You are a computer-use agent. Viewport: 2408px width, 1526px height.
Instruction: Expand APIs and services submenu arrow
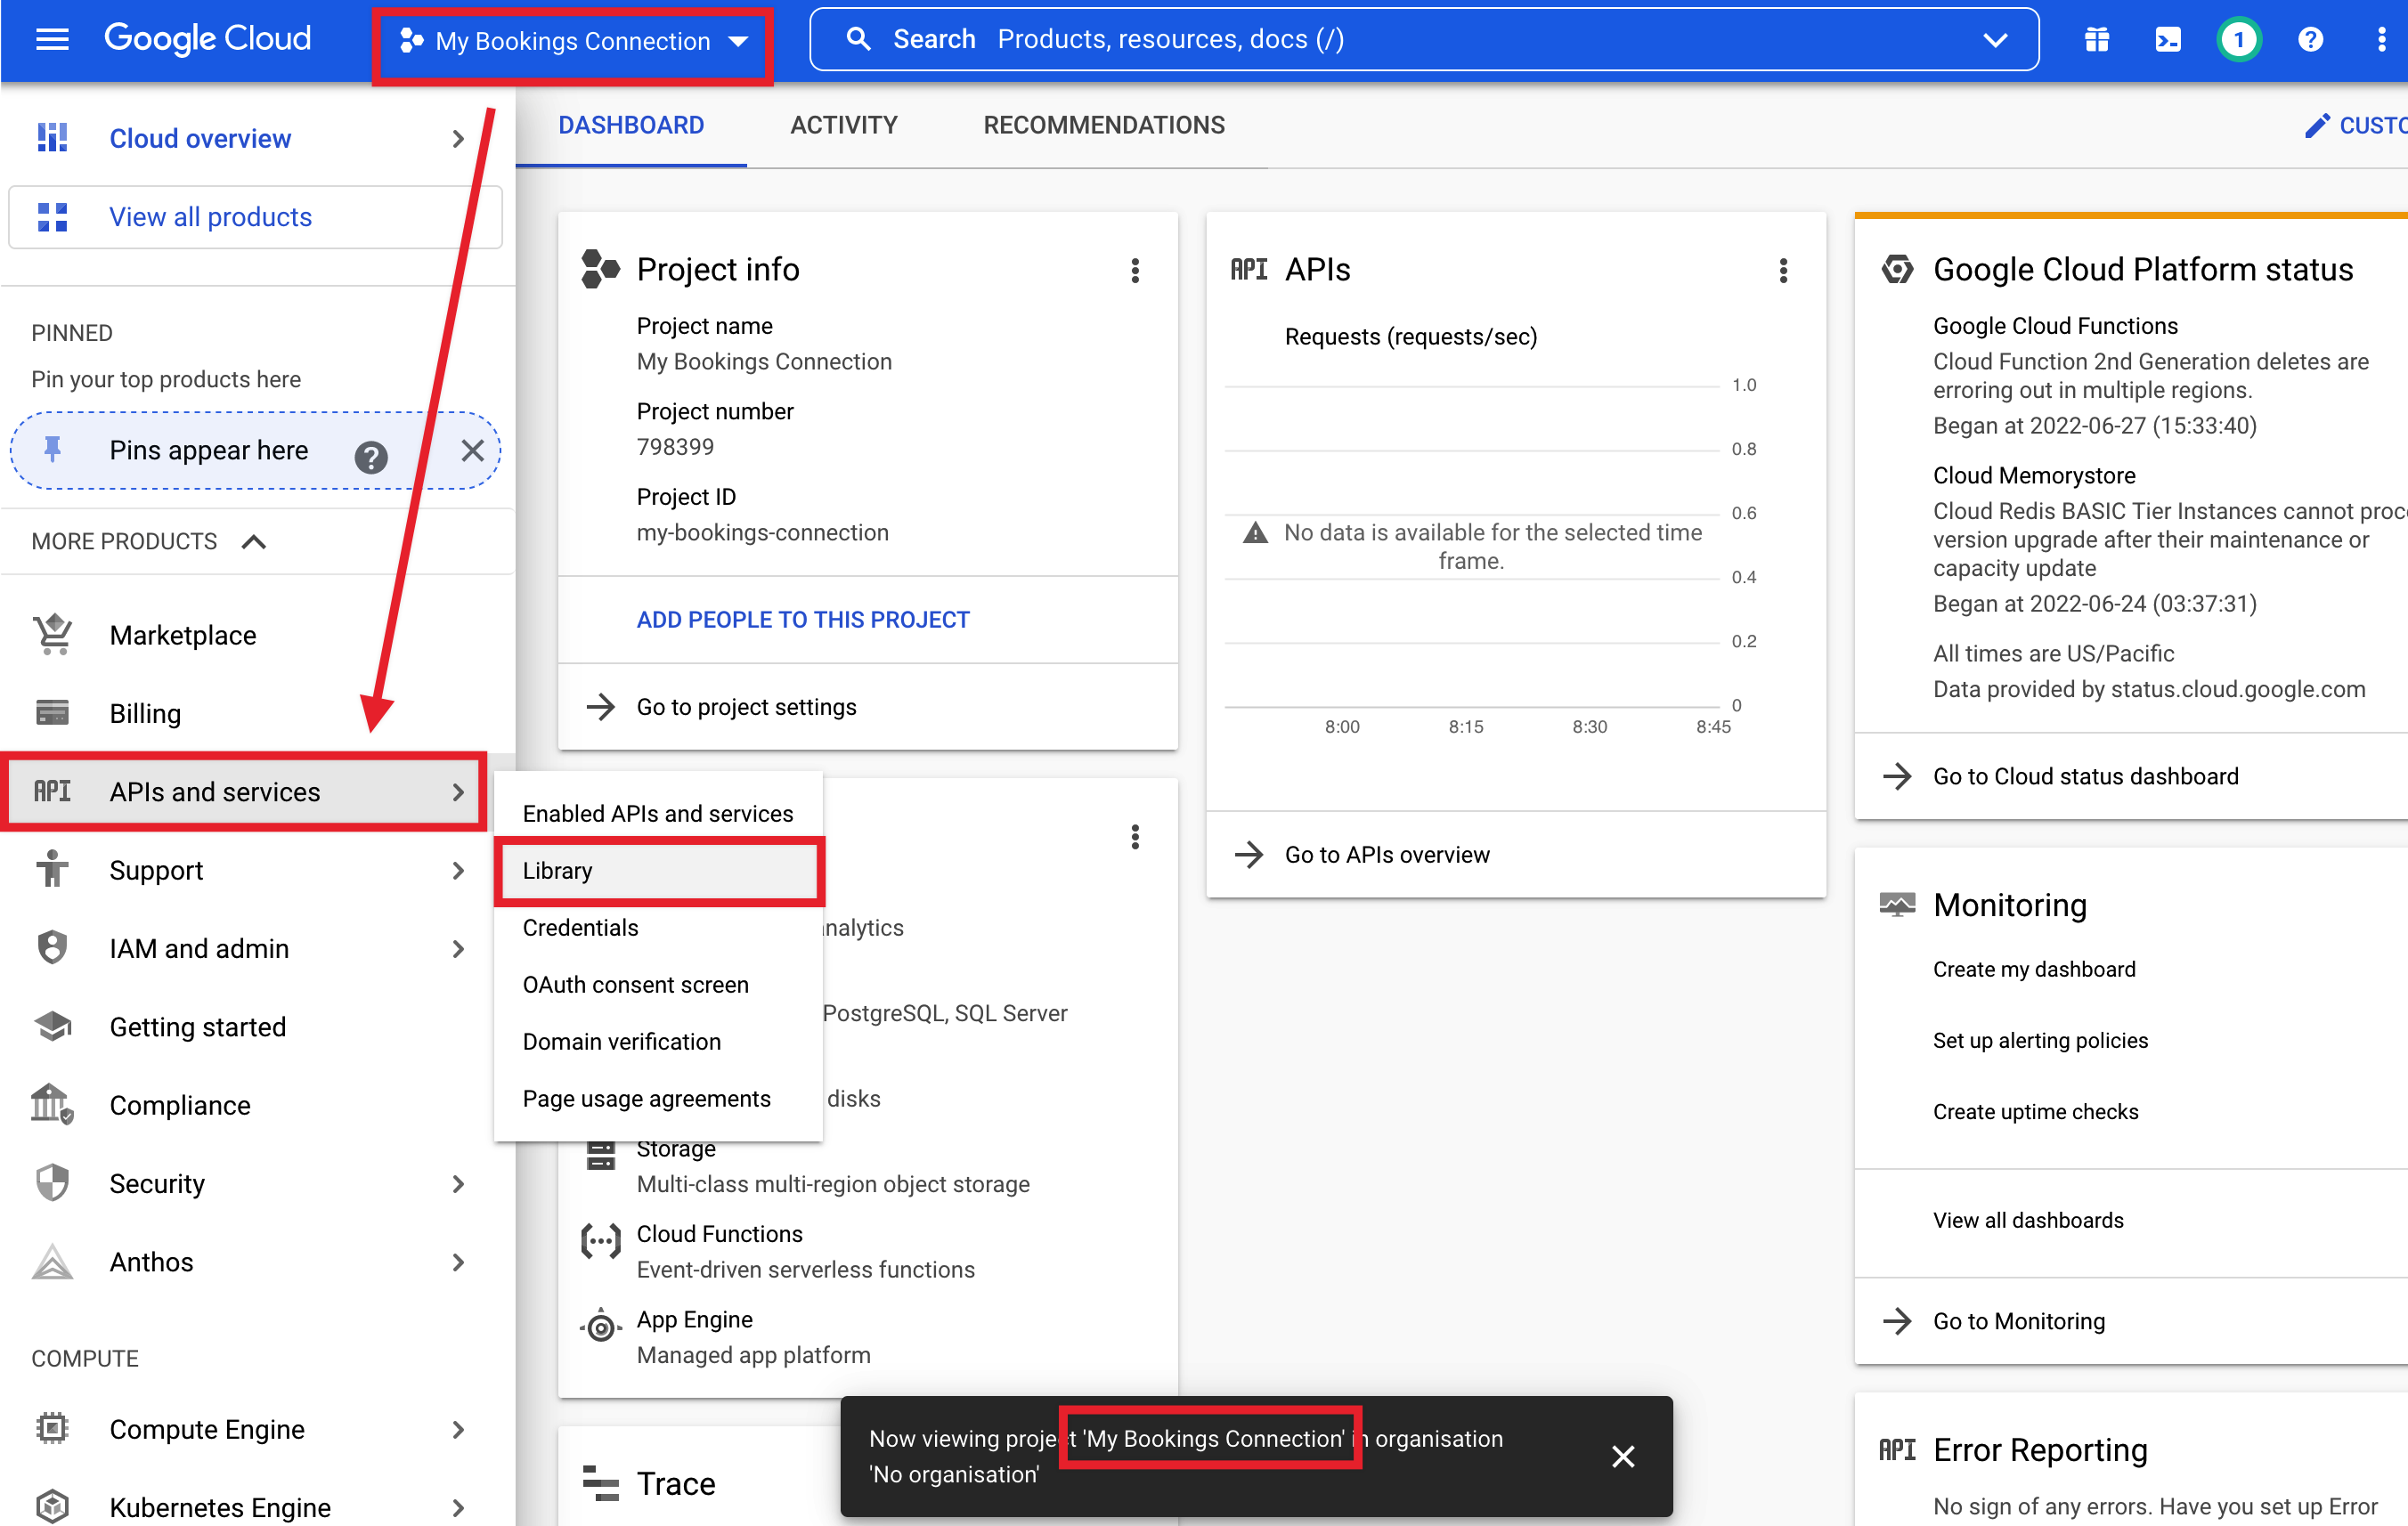pos(458,792)
